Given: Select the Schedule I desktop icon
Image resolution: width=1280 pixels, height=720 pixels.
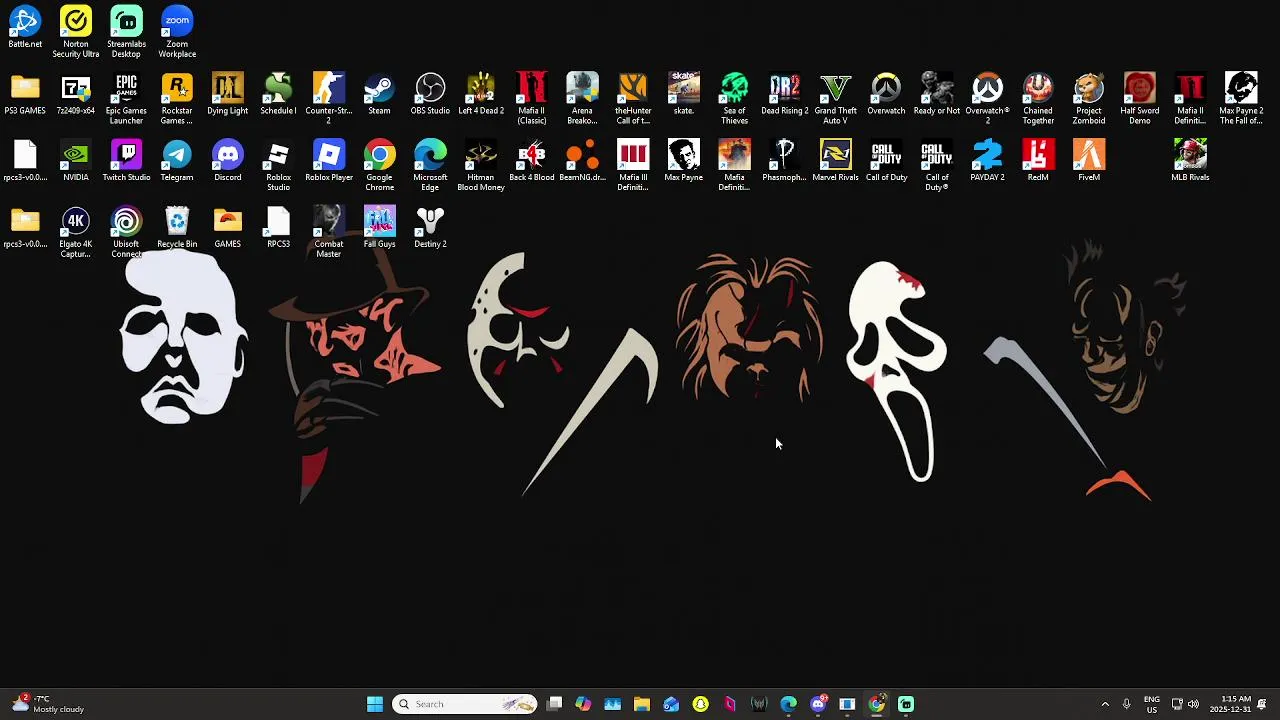Looking at the screenshot, I should 278,95.
